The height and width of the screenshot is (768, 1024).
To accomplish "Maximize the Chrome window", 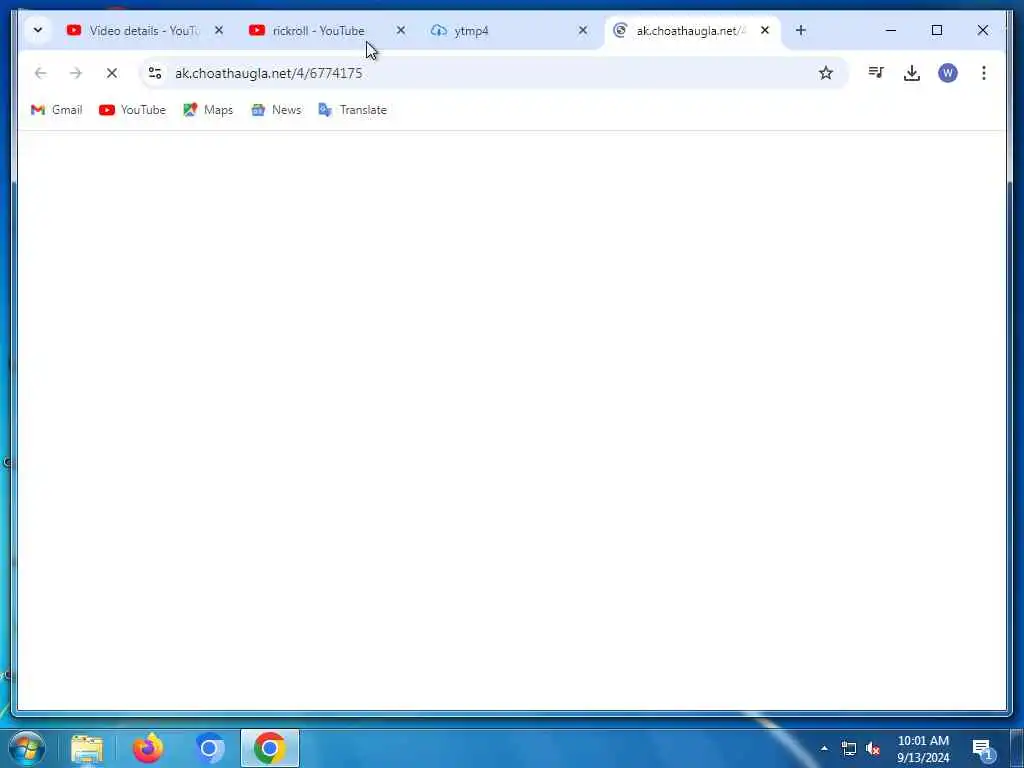I will (936, 30).
